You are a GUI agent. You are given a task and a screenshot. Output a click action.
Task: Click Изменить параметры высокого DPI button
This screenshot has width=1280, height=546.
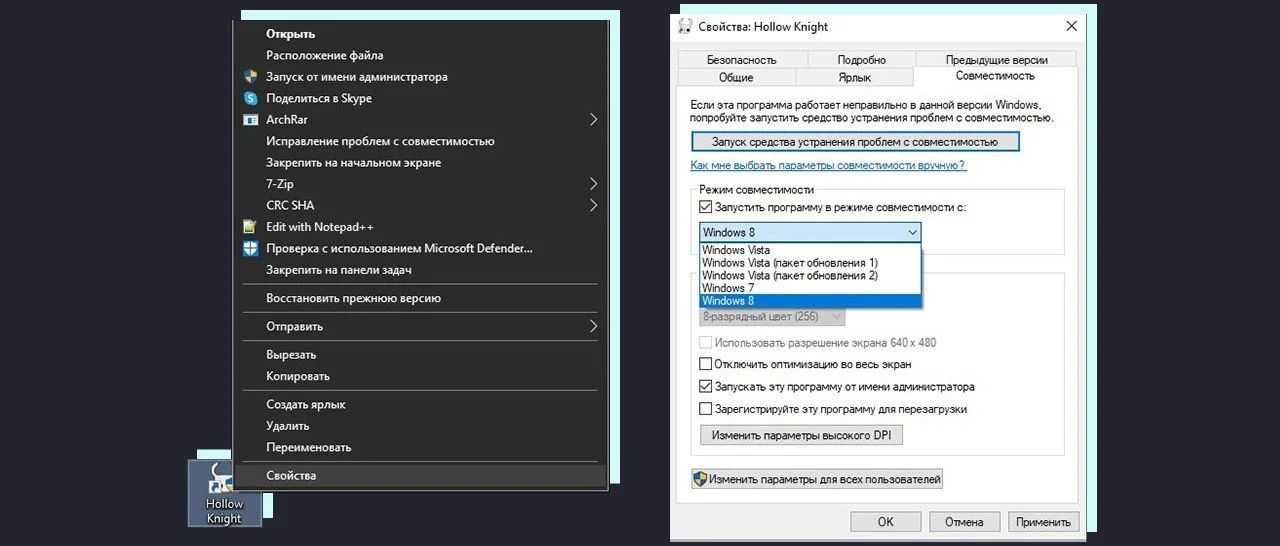point(801,435)
